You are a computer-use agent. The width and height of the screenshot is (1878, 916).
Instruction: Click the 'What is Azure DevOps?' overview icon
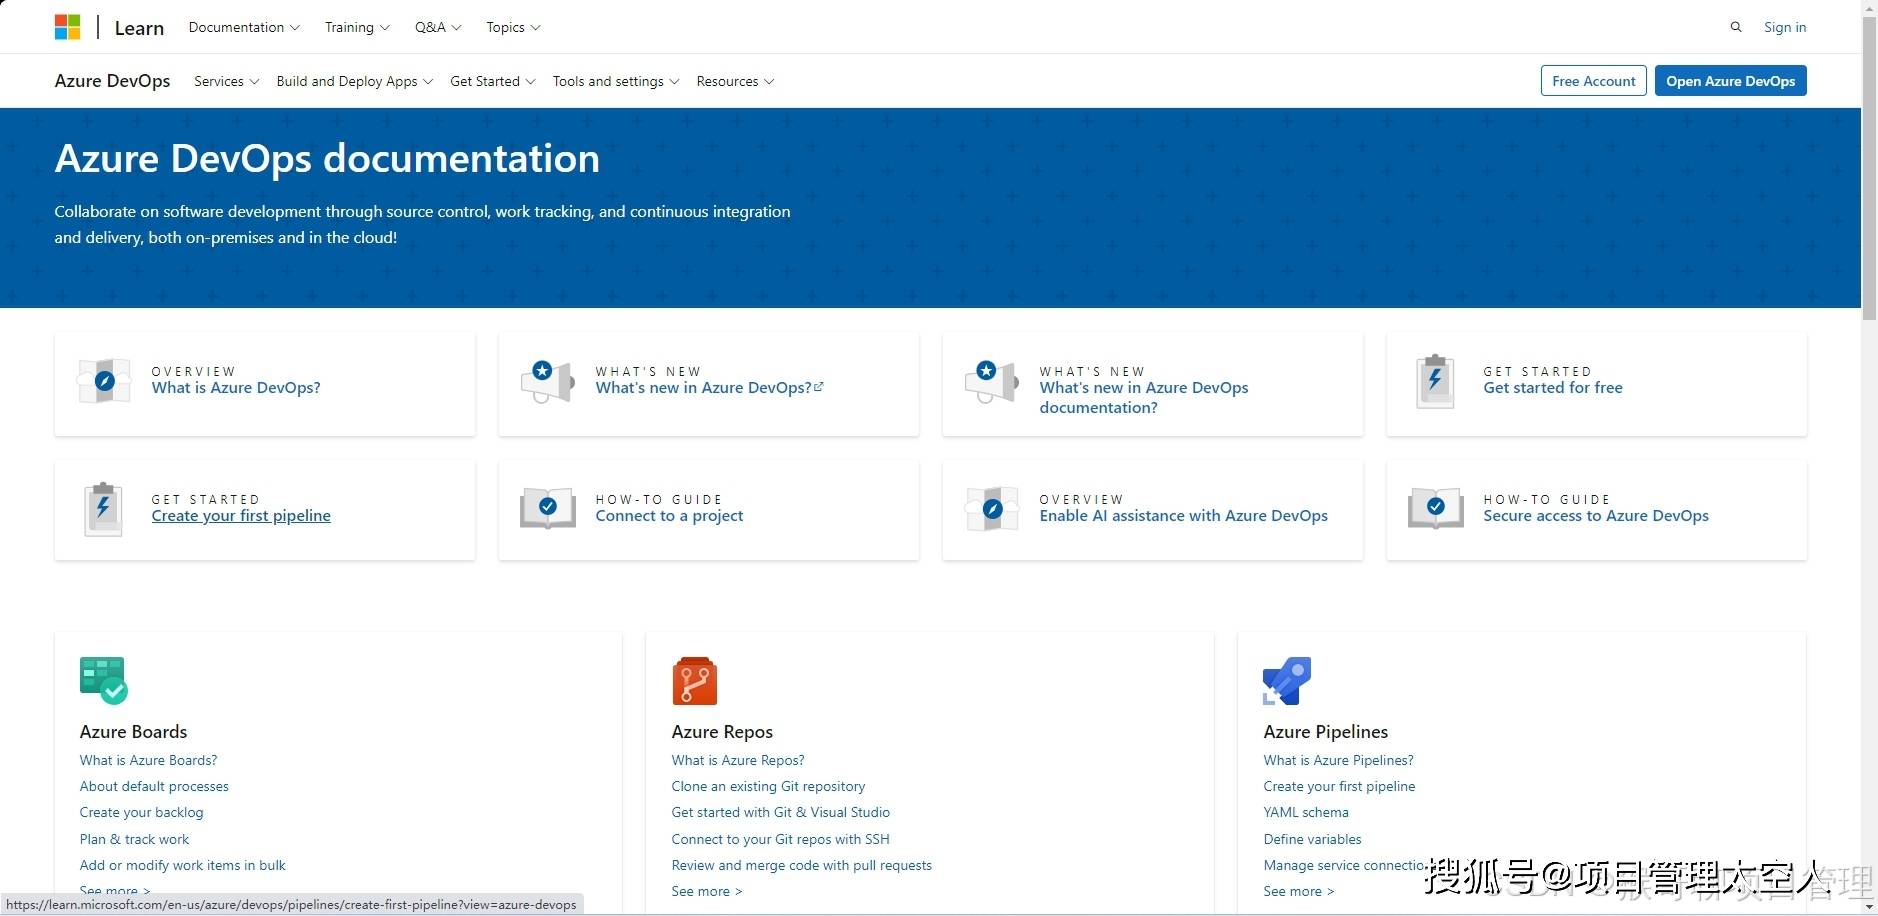[104, 381]
